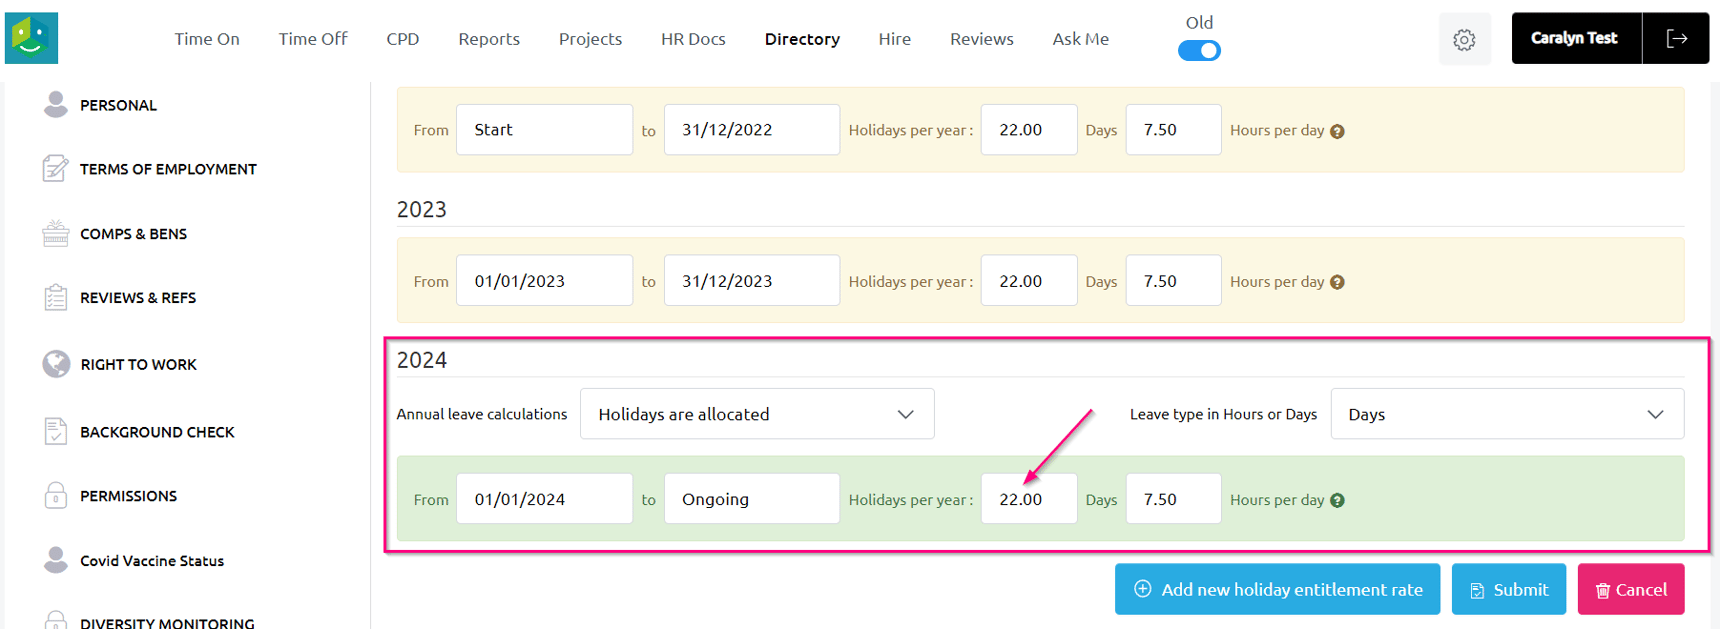Click the first row hours per day field
The width and height of the screenshot is (1720, 629).
[1173, 130]
